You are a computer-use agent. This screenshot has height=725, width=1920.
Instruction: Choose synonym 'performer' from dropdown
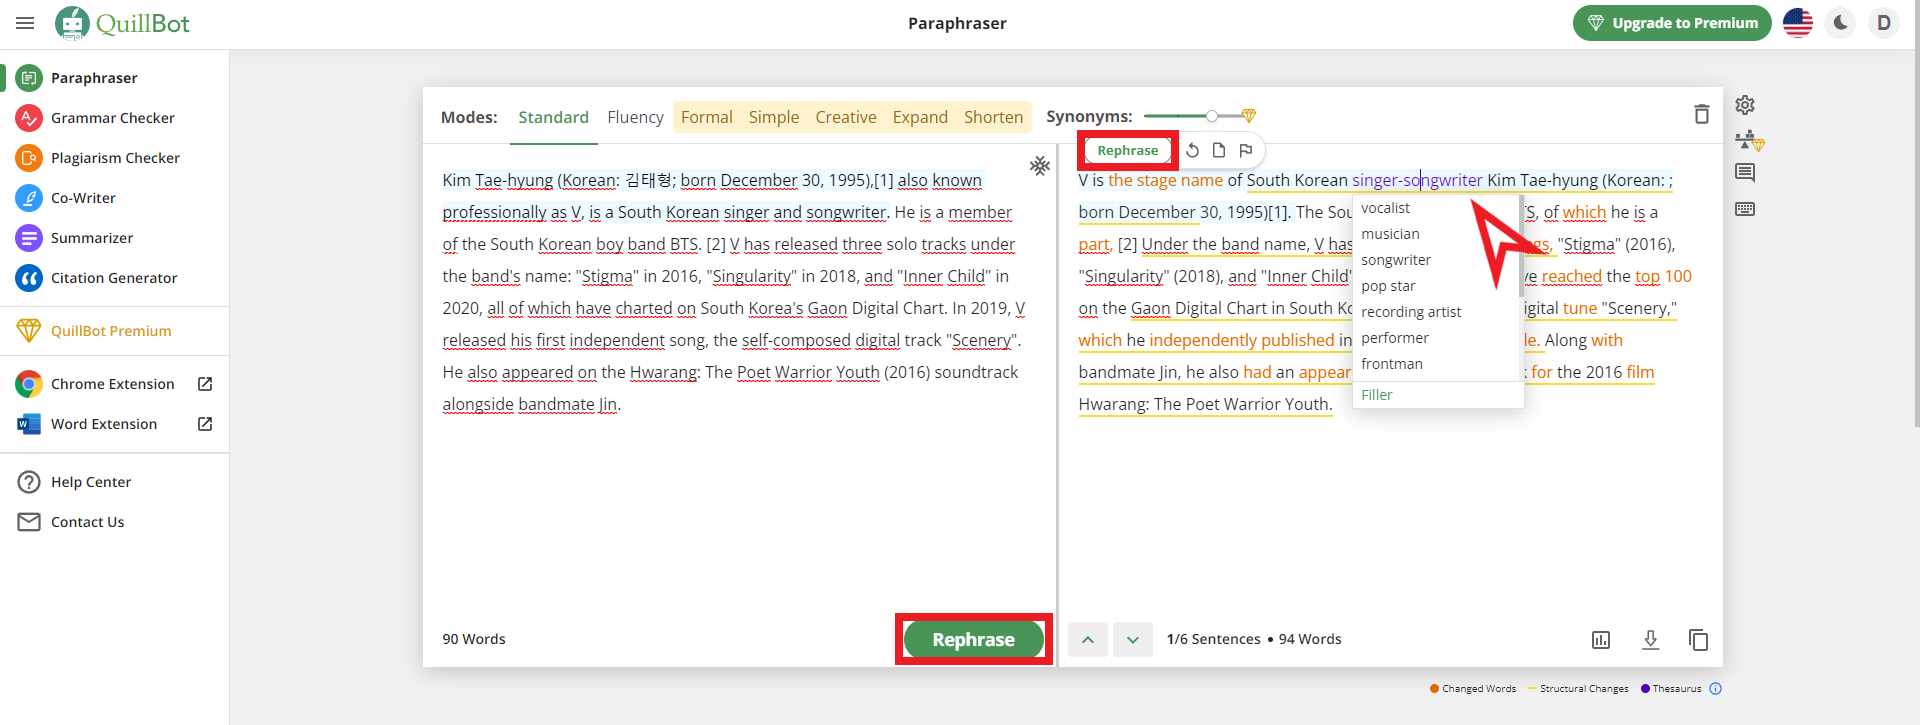[x=1395, y=338]
